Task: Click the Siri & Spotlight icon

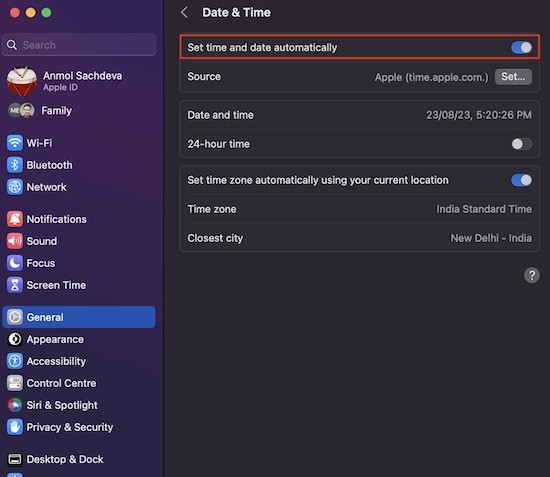Action: point(15,405)
